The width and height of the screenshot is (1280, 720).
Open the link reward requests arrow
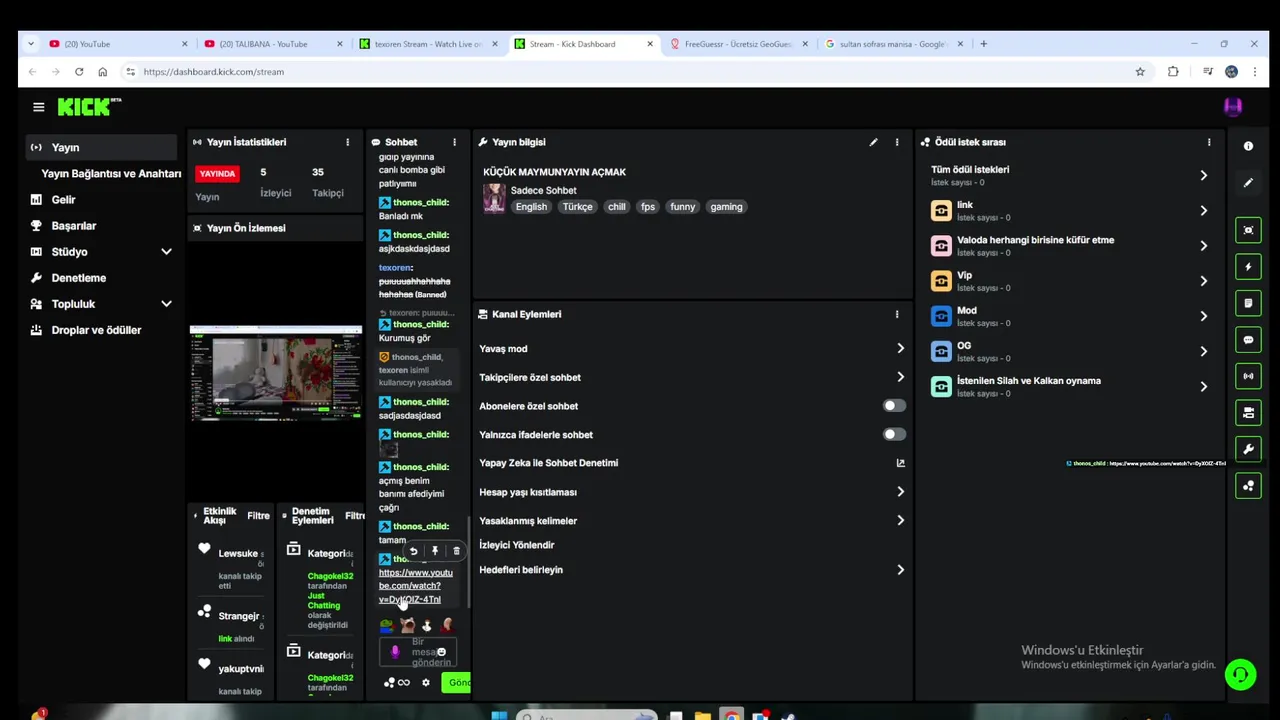[1203, 210]
